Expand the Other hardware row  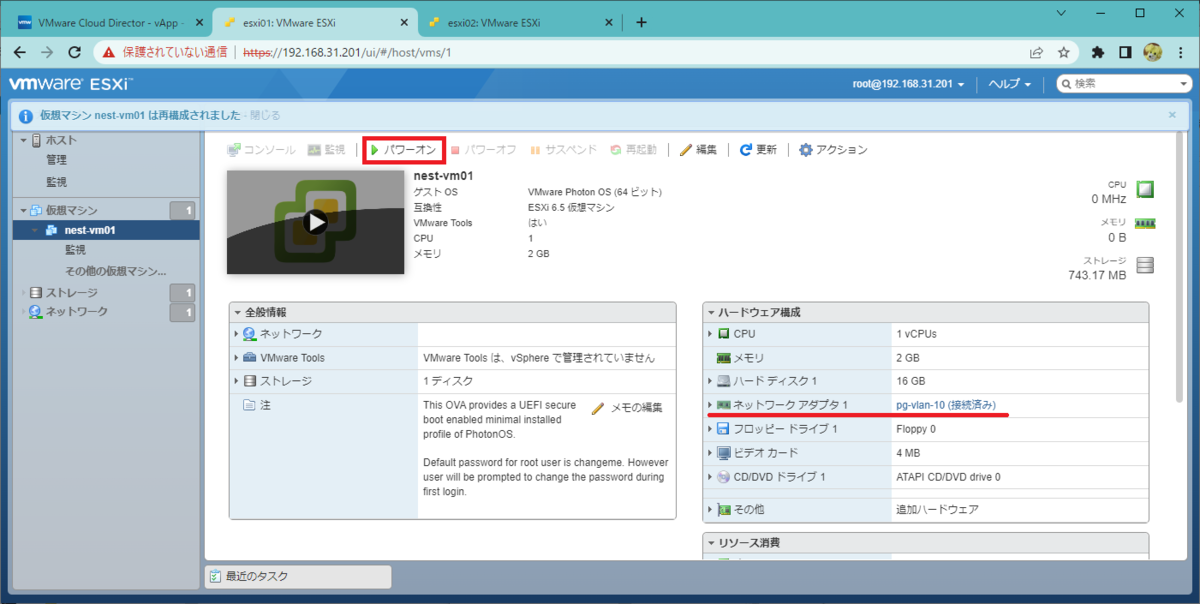(711, 509)
